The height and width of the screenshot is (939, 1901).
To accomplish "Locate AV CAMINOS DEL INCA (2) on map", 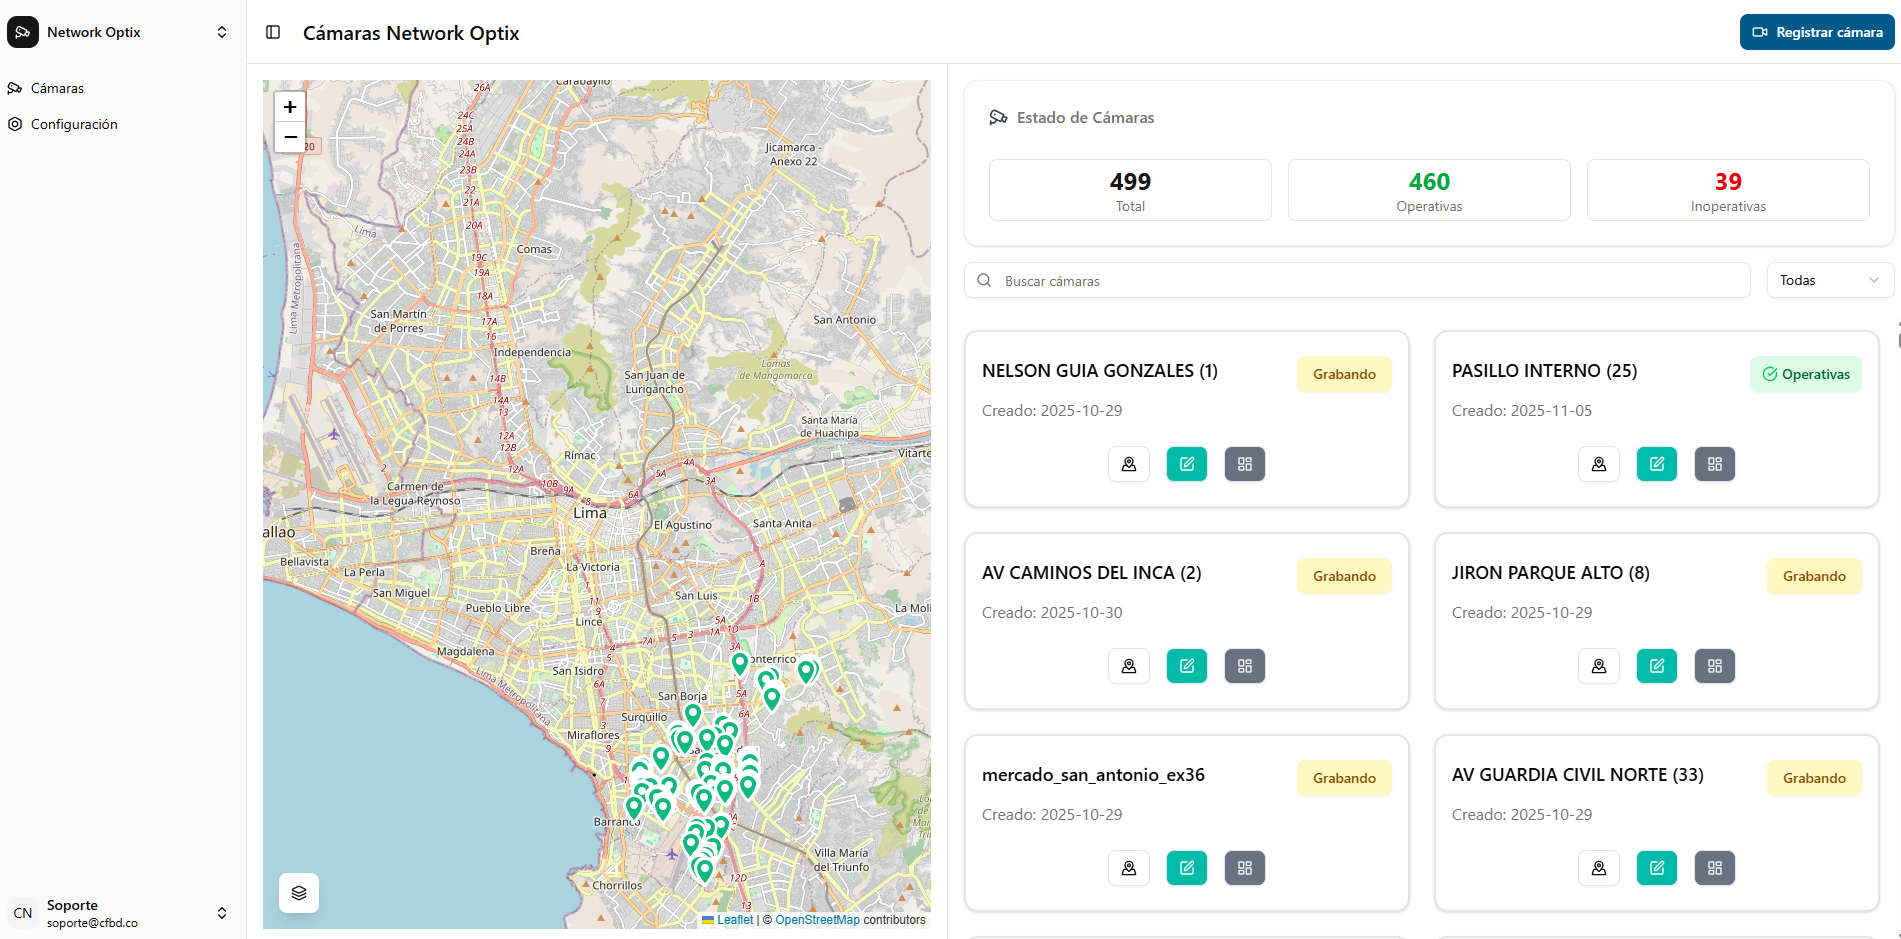I will click(x=1129, y=666).
